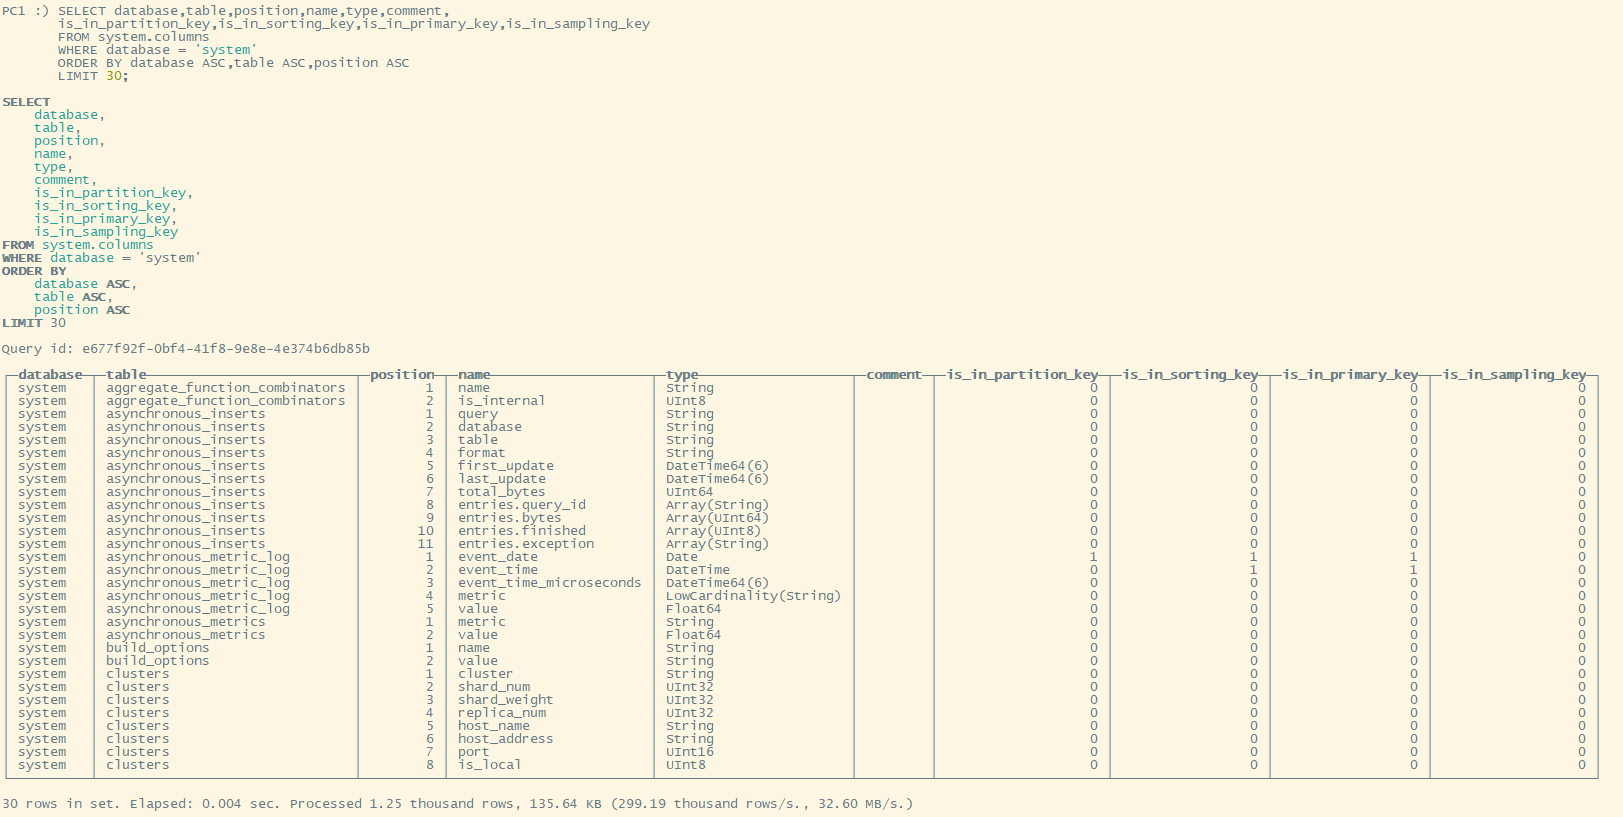
Task: Select the 'is_local' name cell
Action: tap(490, 765)
